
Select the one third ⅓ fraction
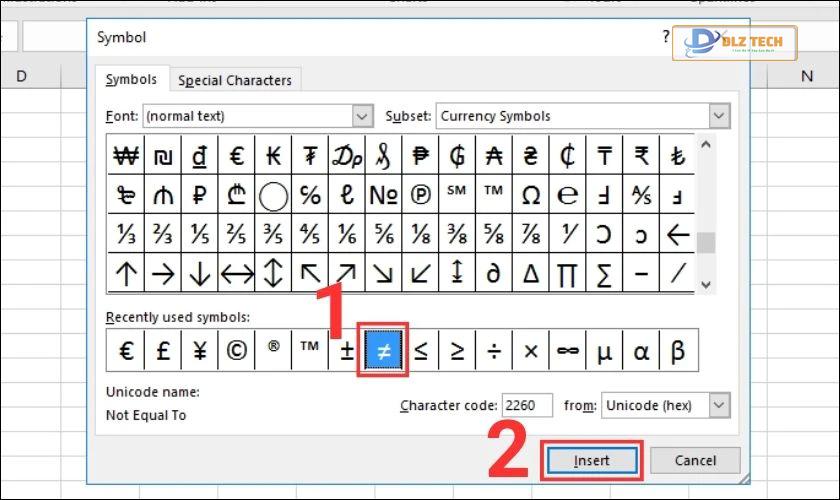pyautogui.click(x=126, y=234)
